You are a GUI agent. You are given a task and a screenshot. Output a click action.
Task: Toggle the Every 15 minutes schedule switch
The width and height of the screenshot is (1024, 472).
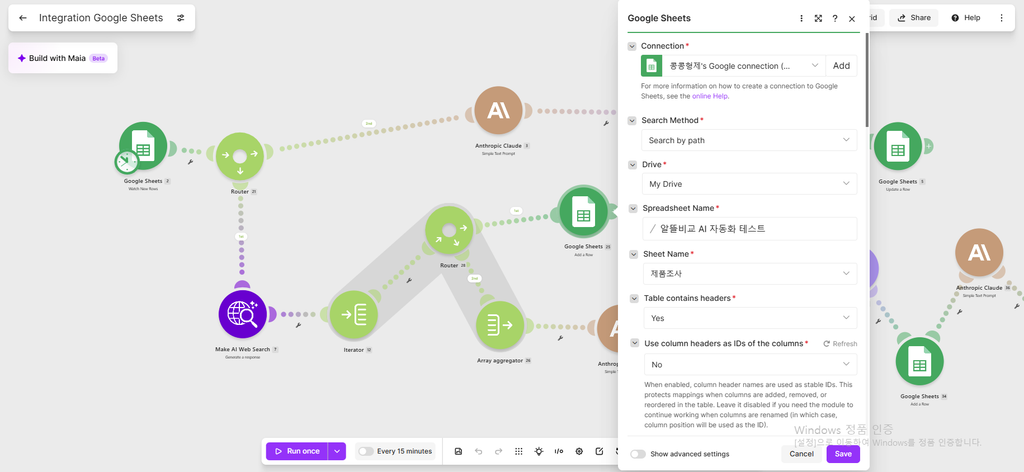pos(366,451)
